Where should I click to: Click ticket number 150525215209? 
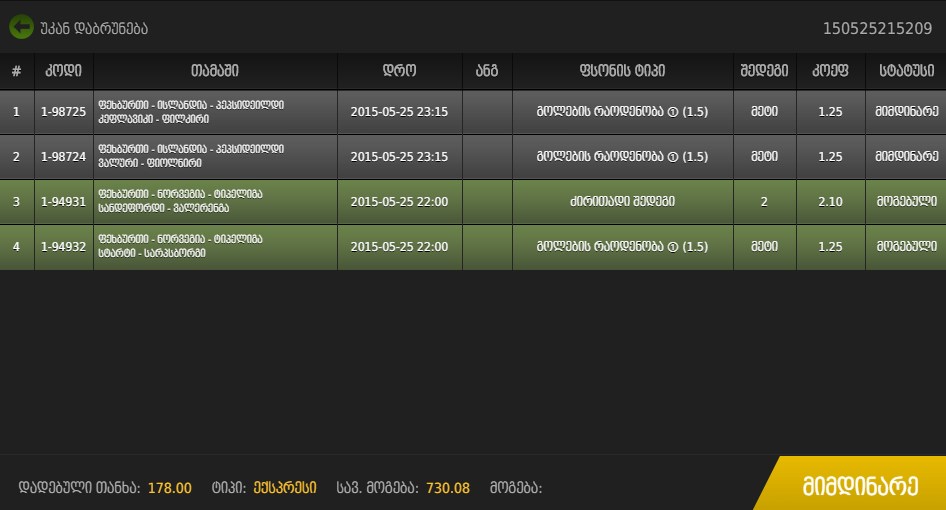[877, 28]
